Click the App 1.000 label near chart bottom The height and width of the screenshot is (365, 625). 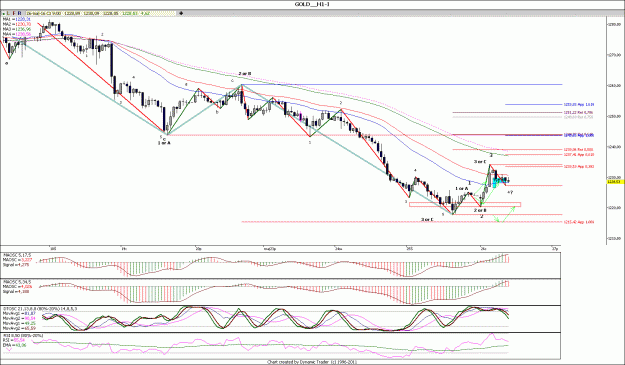pos(579,222)
